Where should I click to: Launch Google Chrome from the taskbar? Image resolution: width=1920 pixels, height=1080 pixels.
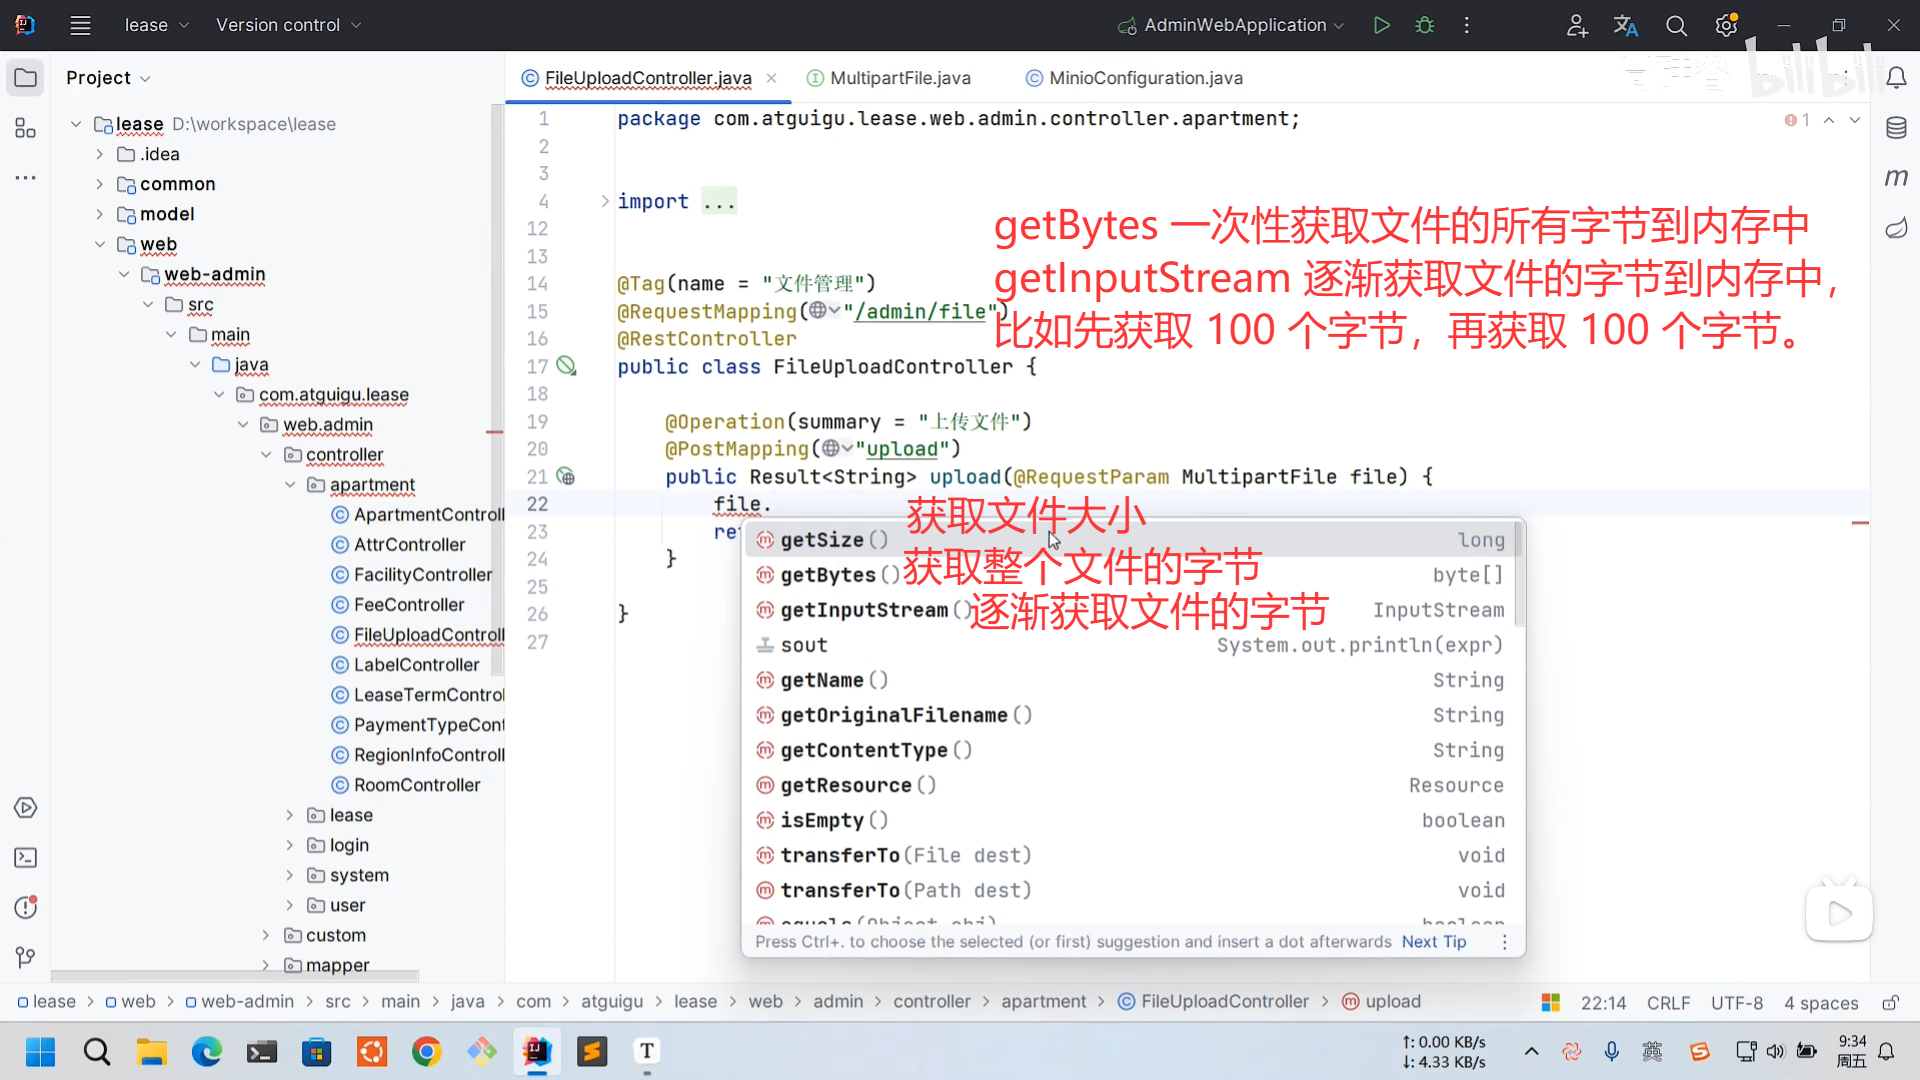427,1052
